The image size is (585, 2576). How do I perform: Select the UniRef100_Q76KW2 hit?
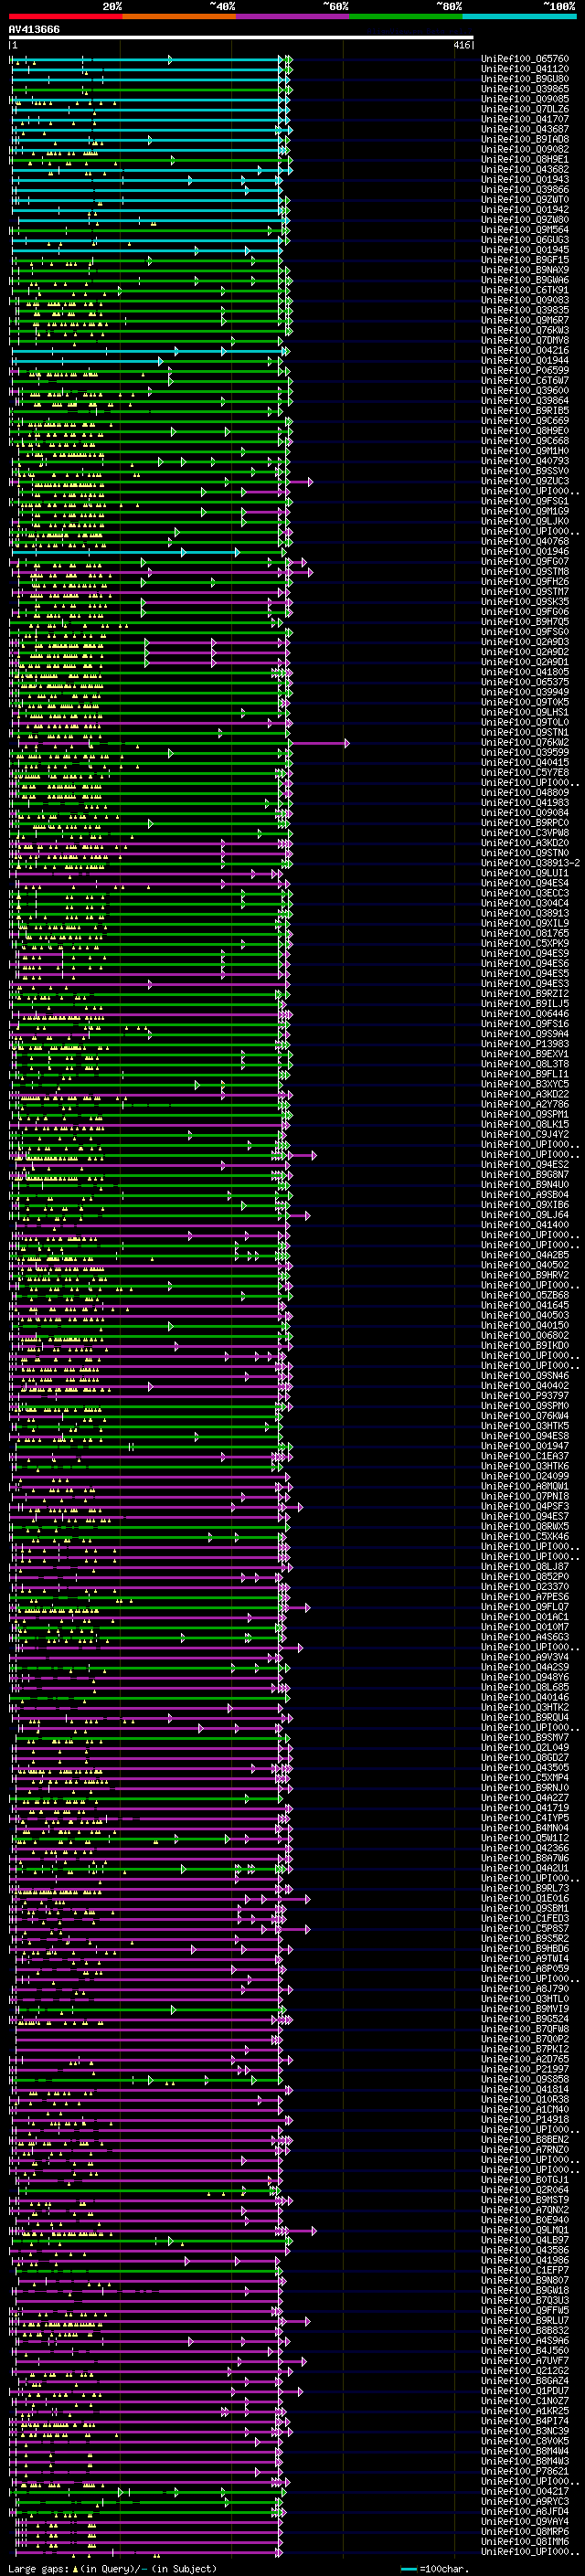525,742
